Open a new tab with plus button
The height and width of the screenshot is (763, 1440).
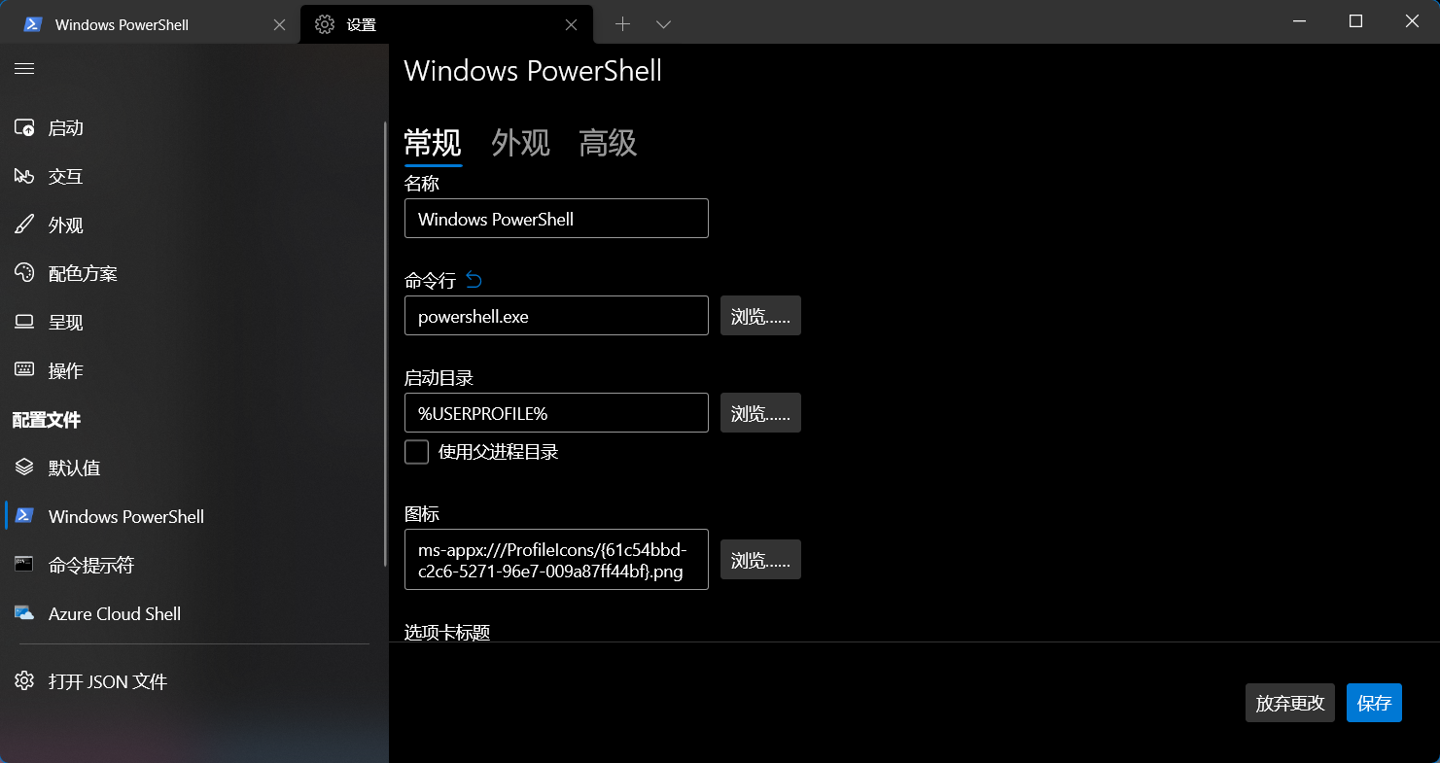[x=622, y=24]
